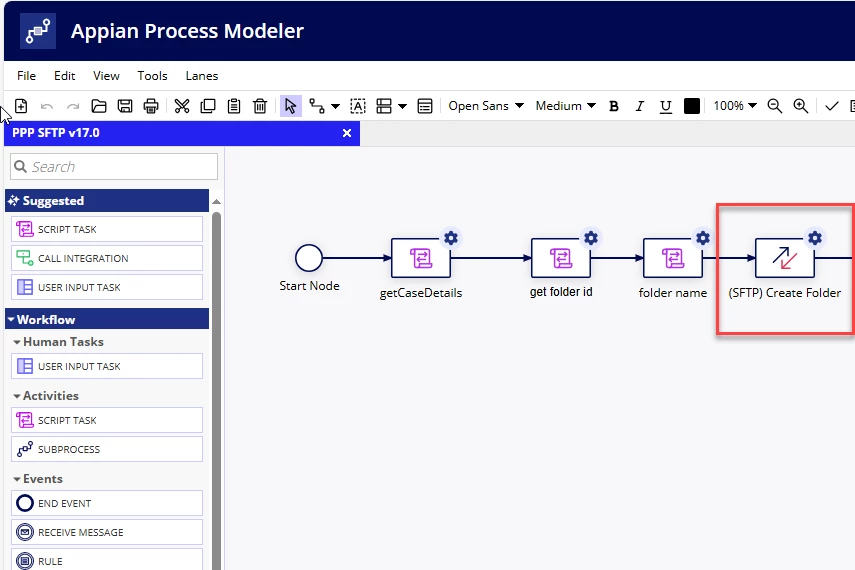This screenshot has height=570, width=855.
Task: Select Subprocess in Activities
Action: (107, 449)
